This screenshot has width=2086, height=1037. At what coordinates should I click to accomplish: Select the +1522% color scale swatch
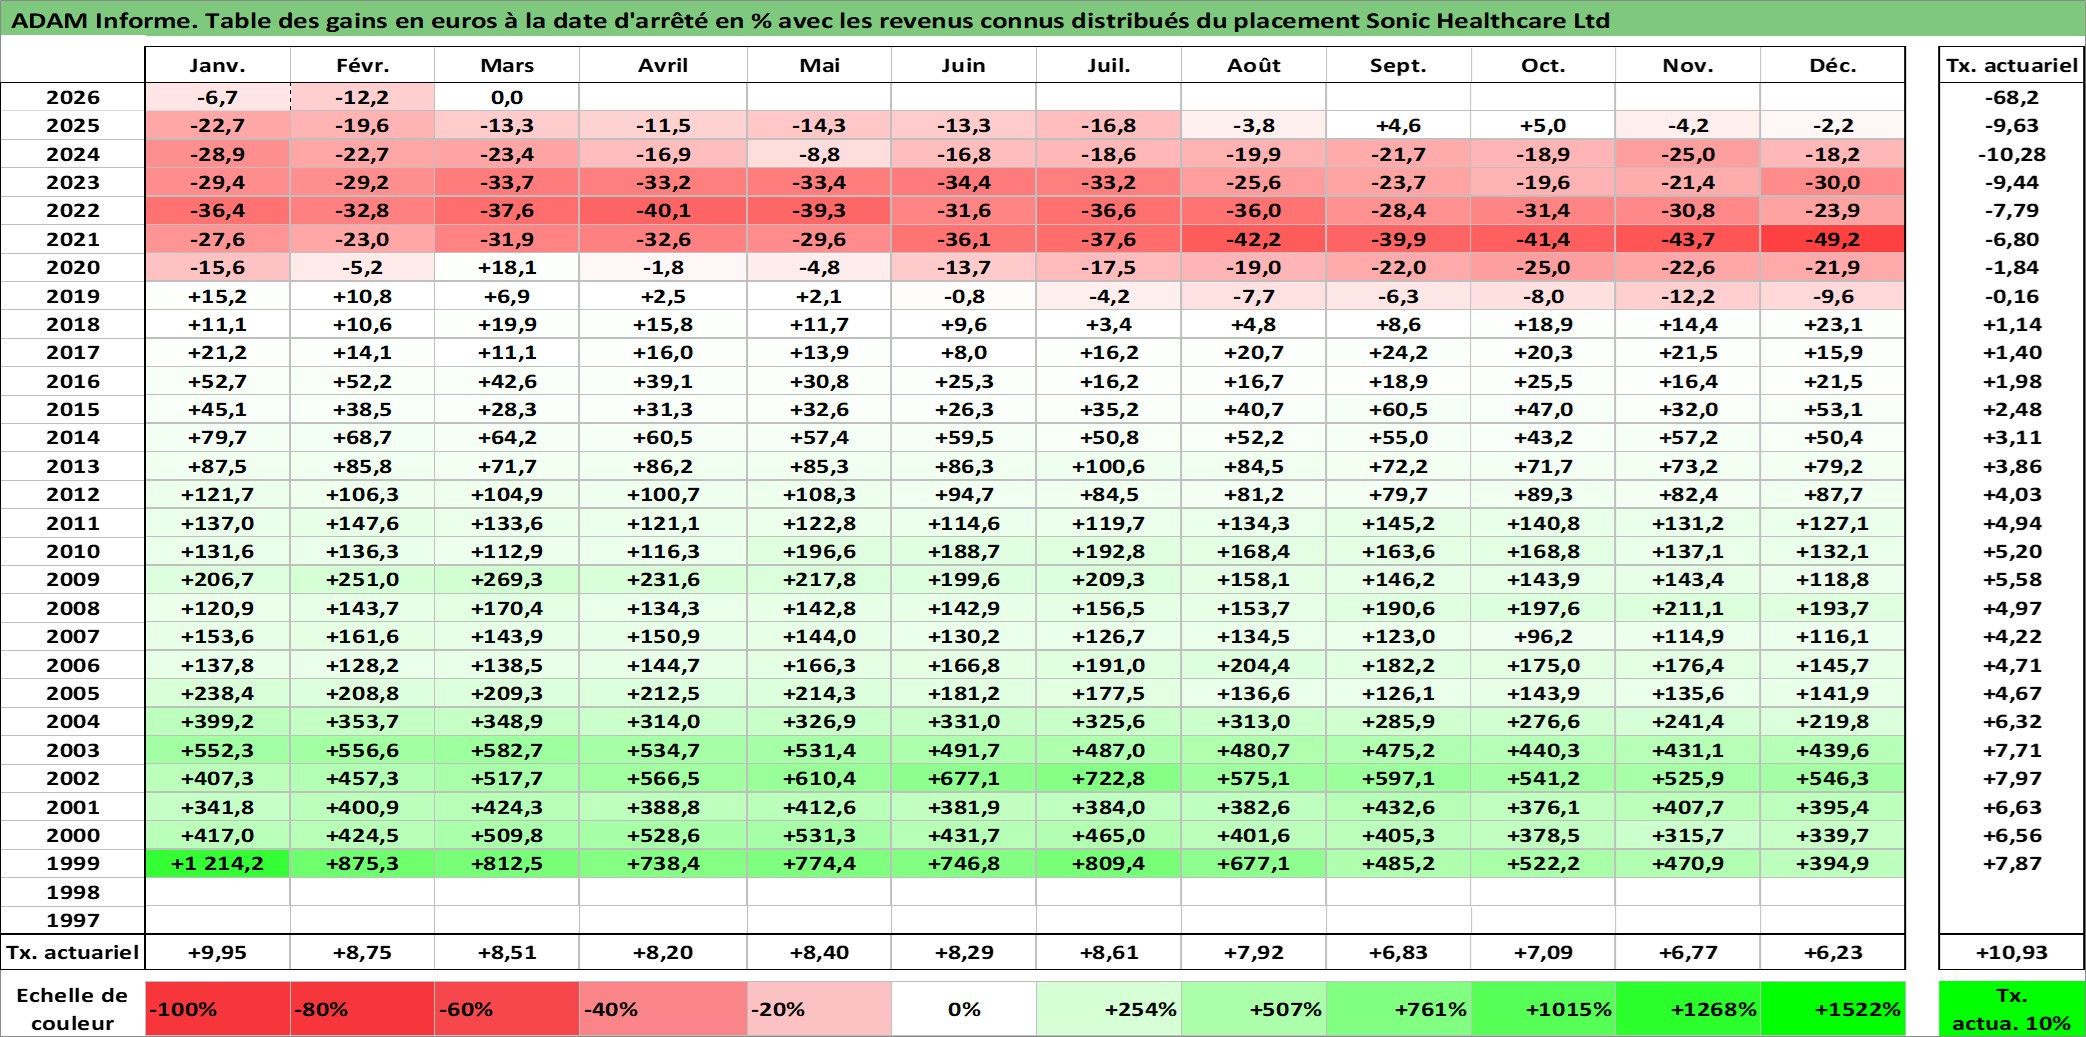[1833, 1009]
